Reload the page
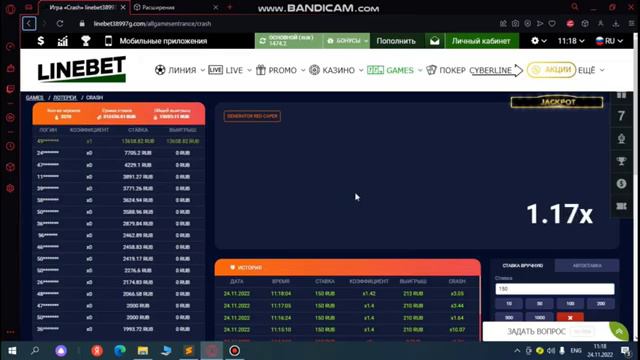640x360 pixels. tap(60, 24)
